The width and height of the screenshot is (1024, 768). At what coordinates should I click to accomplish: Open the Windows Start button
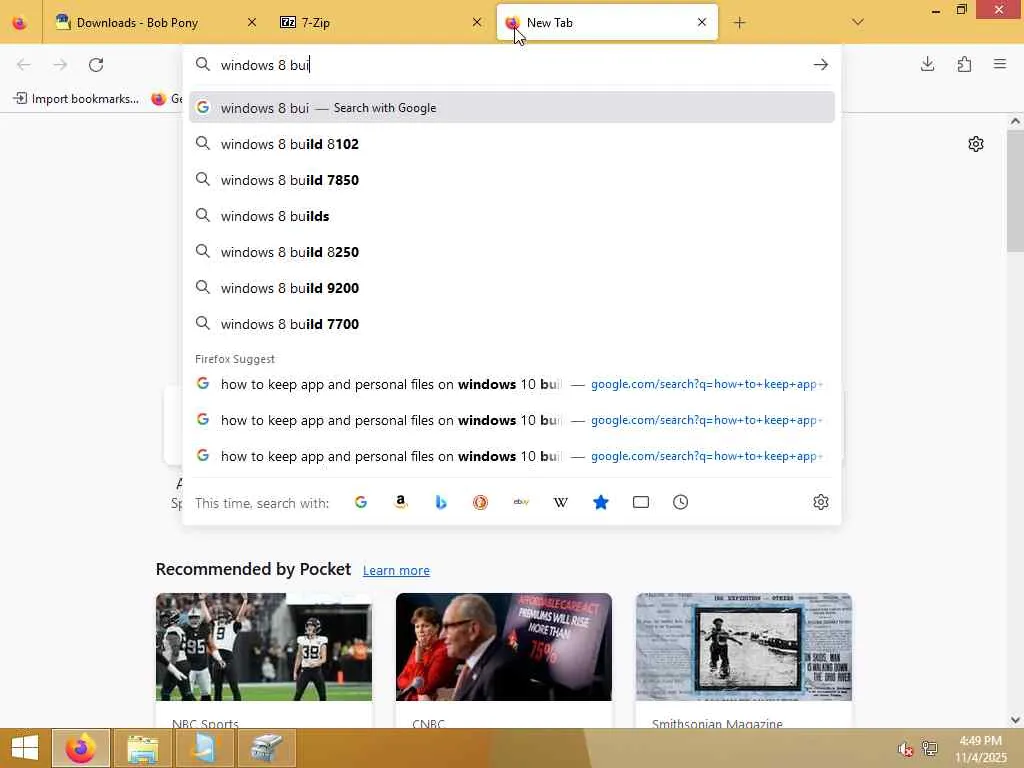pos(25,748)
